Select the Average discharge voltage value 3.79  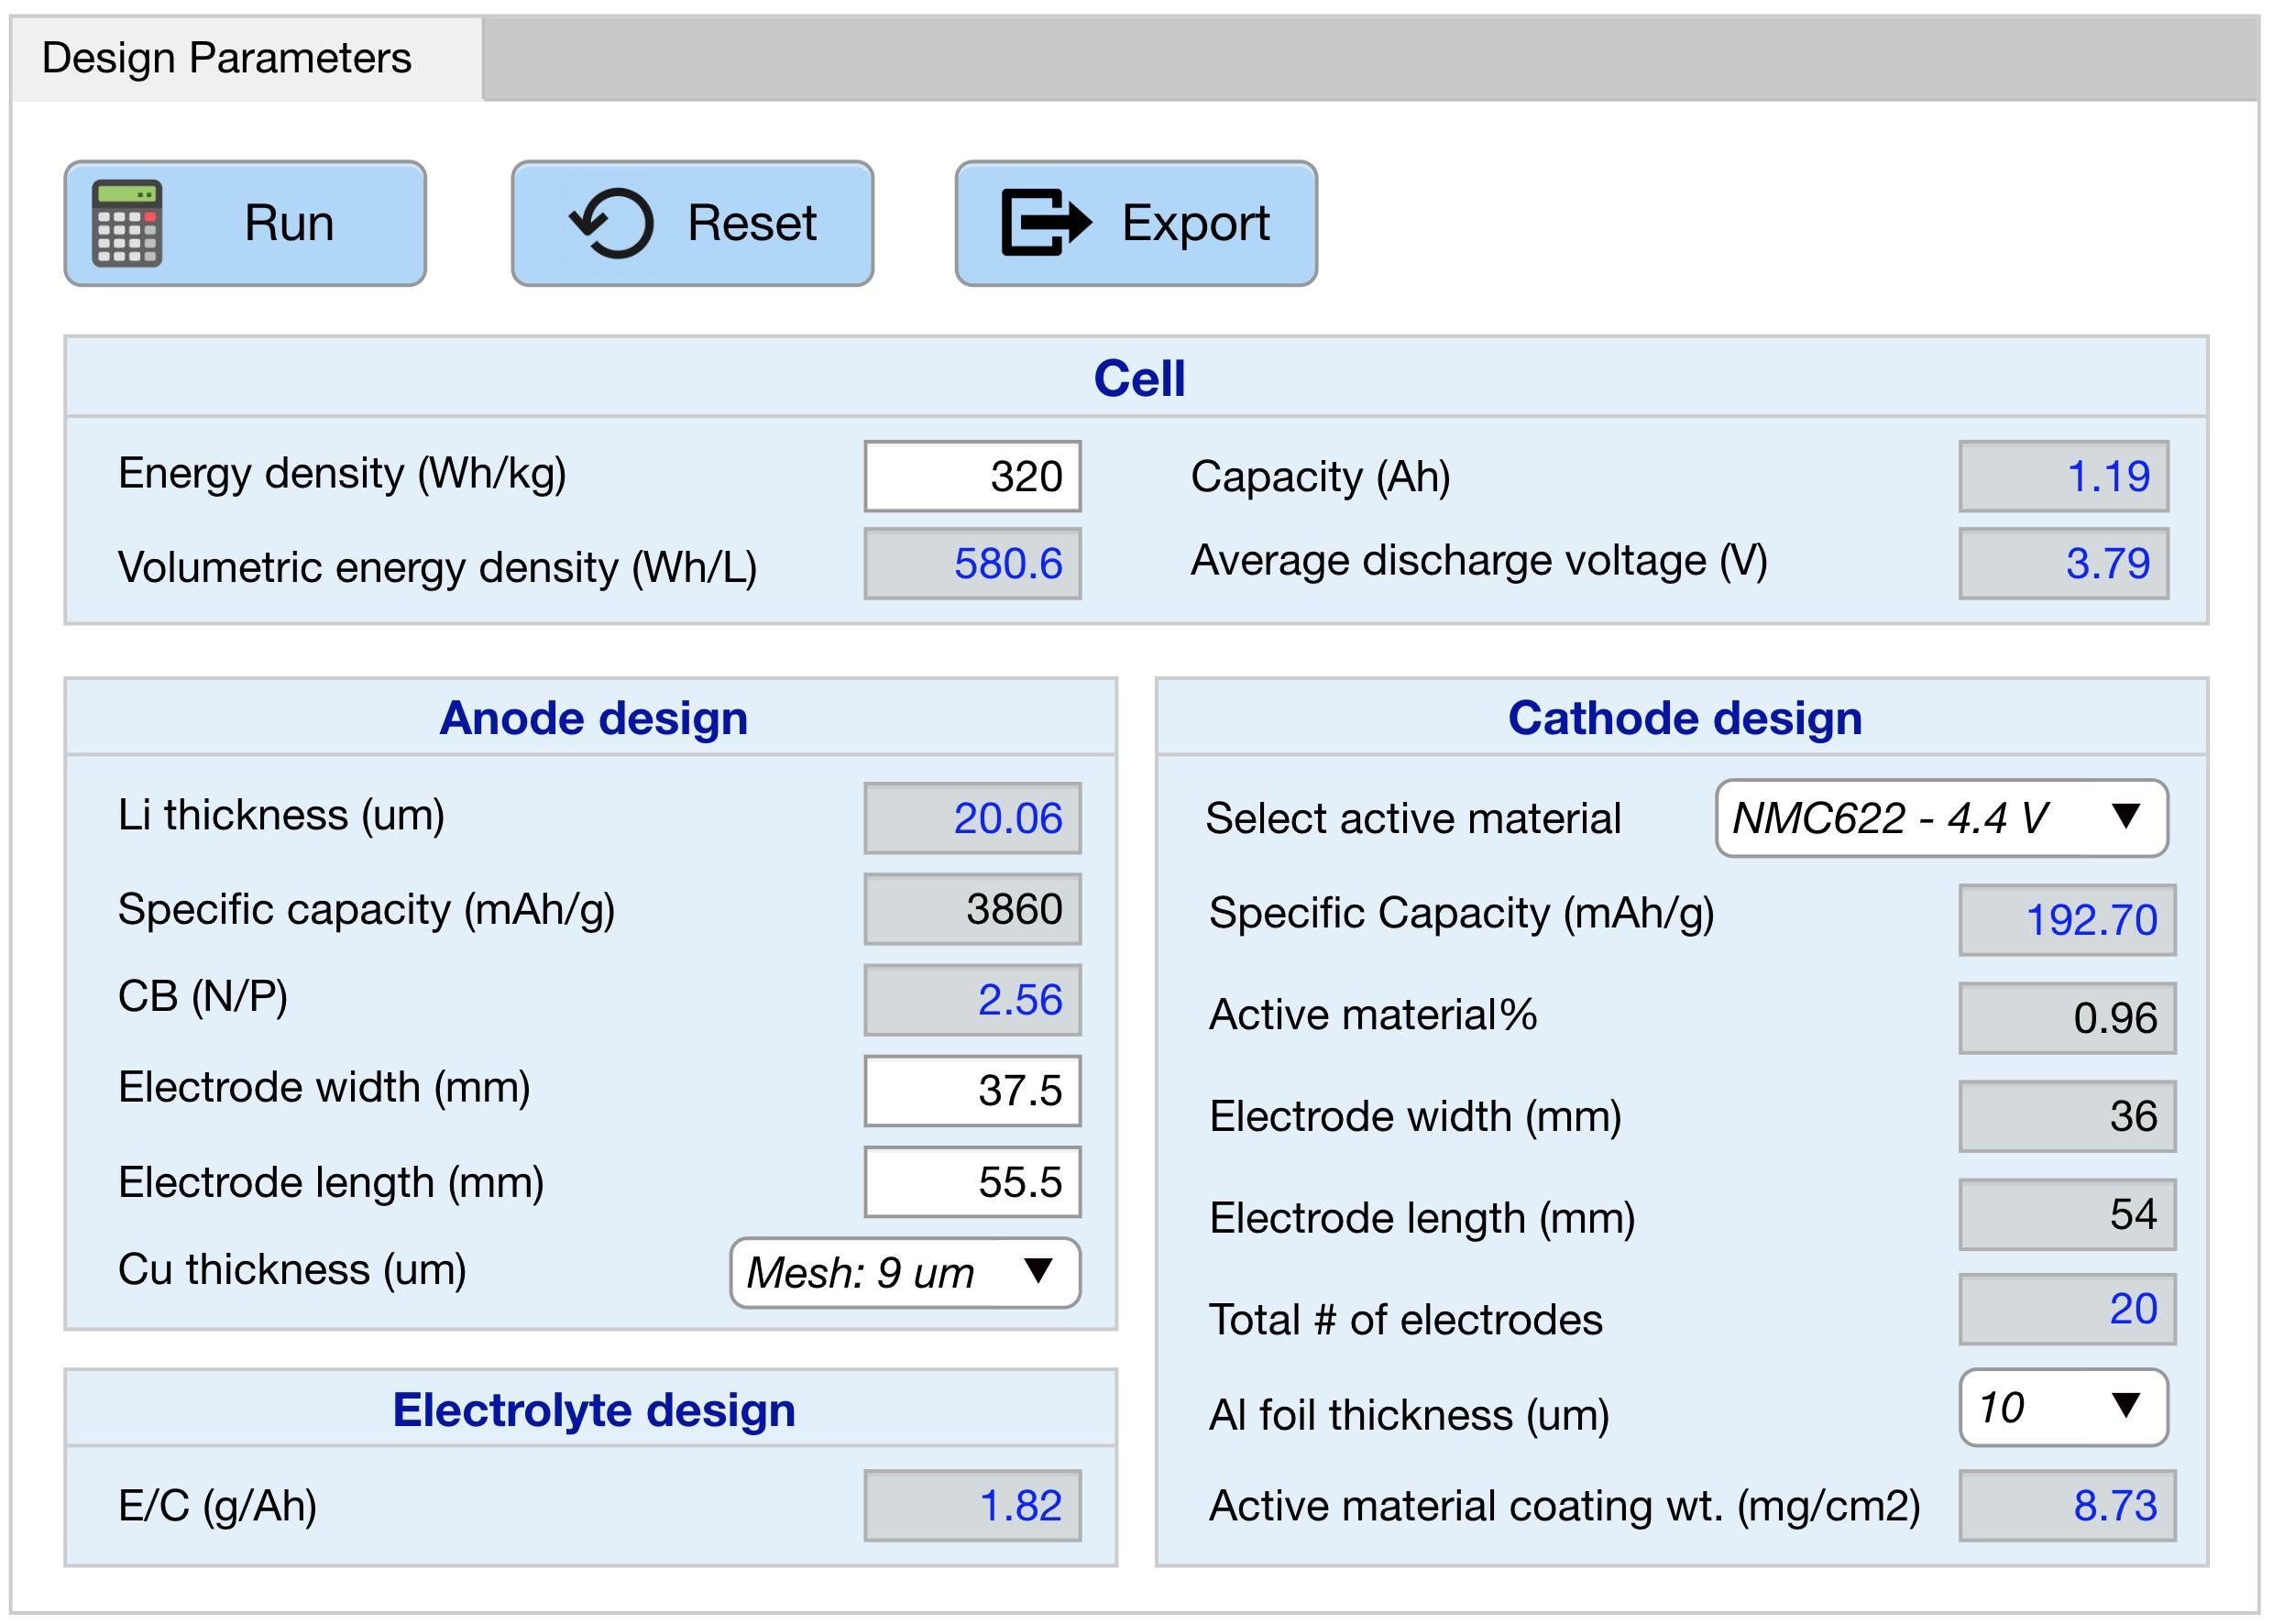[2064, 564]
